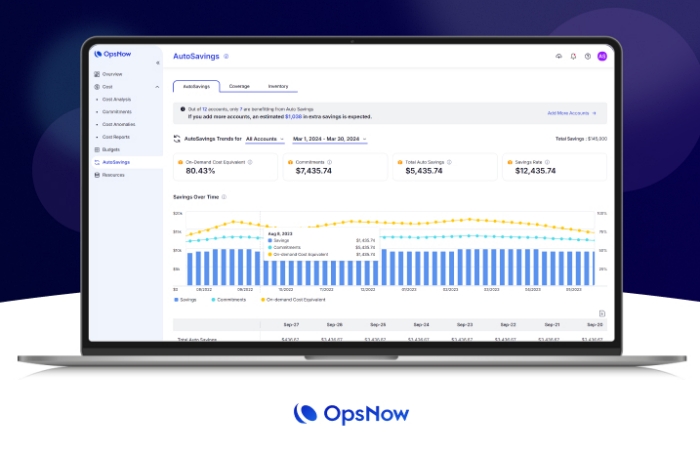Collapse the sidebar with the double-chevron icon
This screenshot has width=700, height=455.
158,63
